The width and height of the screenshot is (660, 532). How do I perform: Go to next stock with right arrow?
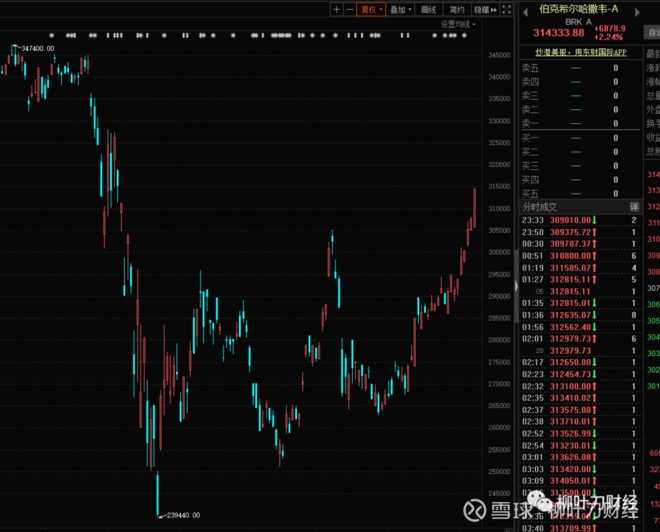(637, 13)
